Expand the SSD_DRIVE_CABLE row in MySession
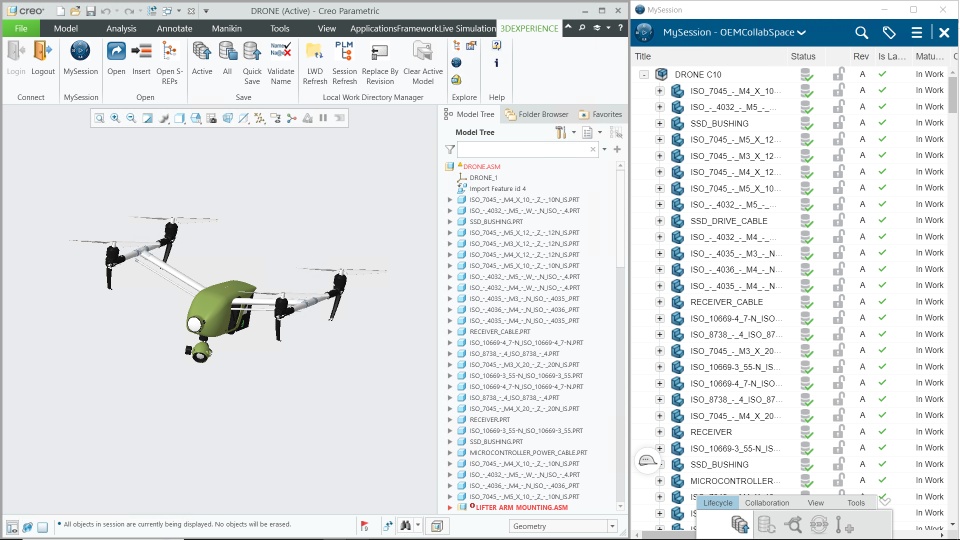 [x=659, y=221]
